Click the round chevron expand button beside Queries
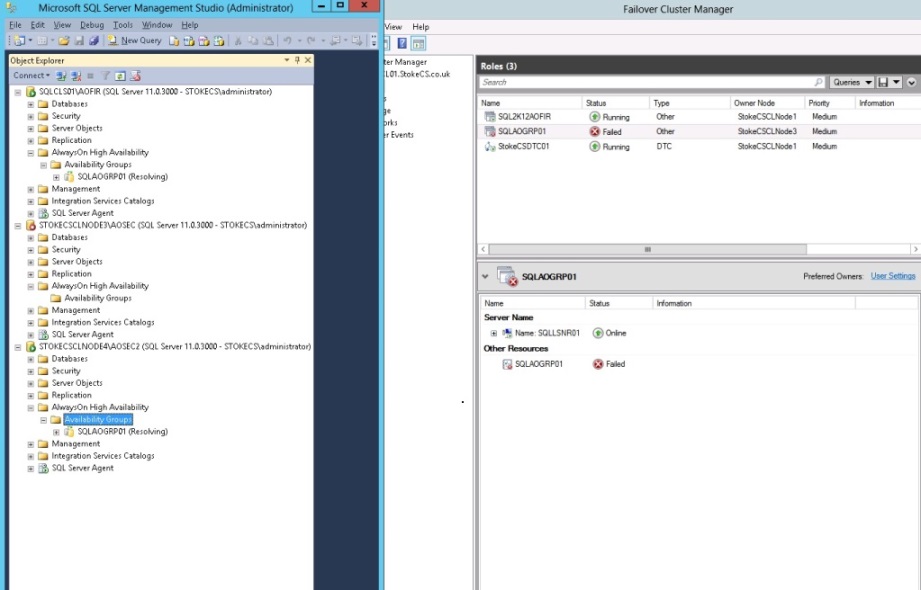Screen dimensions: 921x590 click(x=911, y=82)
